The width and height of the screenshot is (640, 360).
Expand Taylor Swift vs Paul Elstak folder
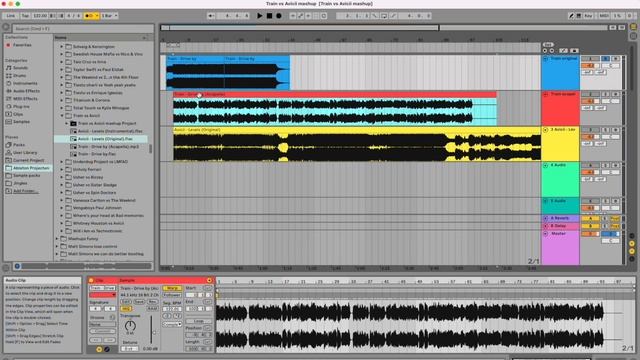(62, 70)
